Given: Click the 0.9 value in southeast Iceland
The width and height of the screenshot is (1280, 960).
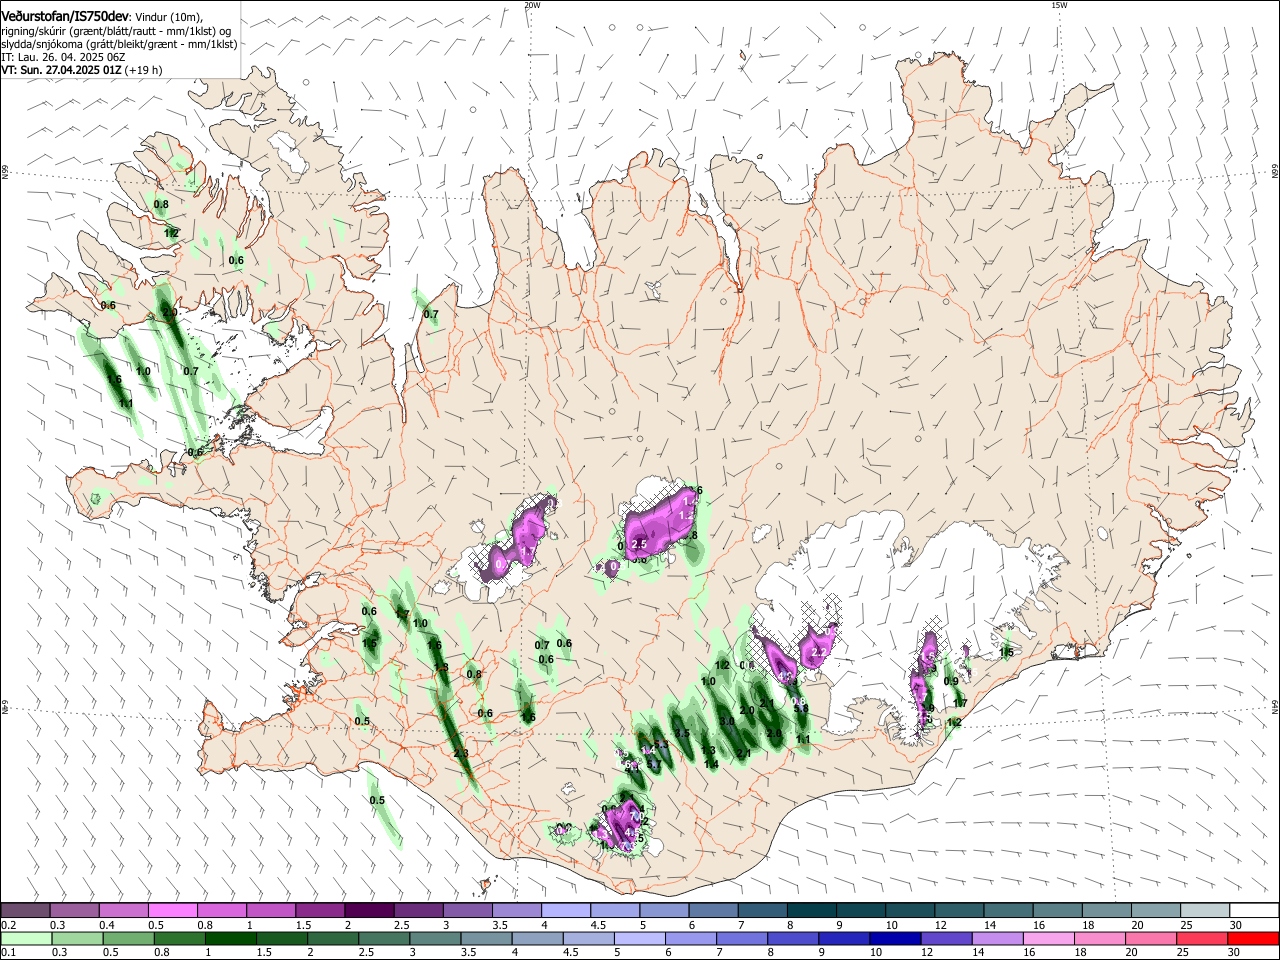Looking at the screenshot, I should pos(951,682).
